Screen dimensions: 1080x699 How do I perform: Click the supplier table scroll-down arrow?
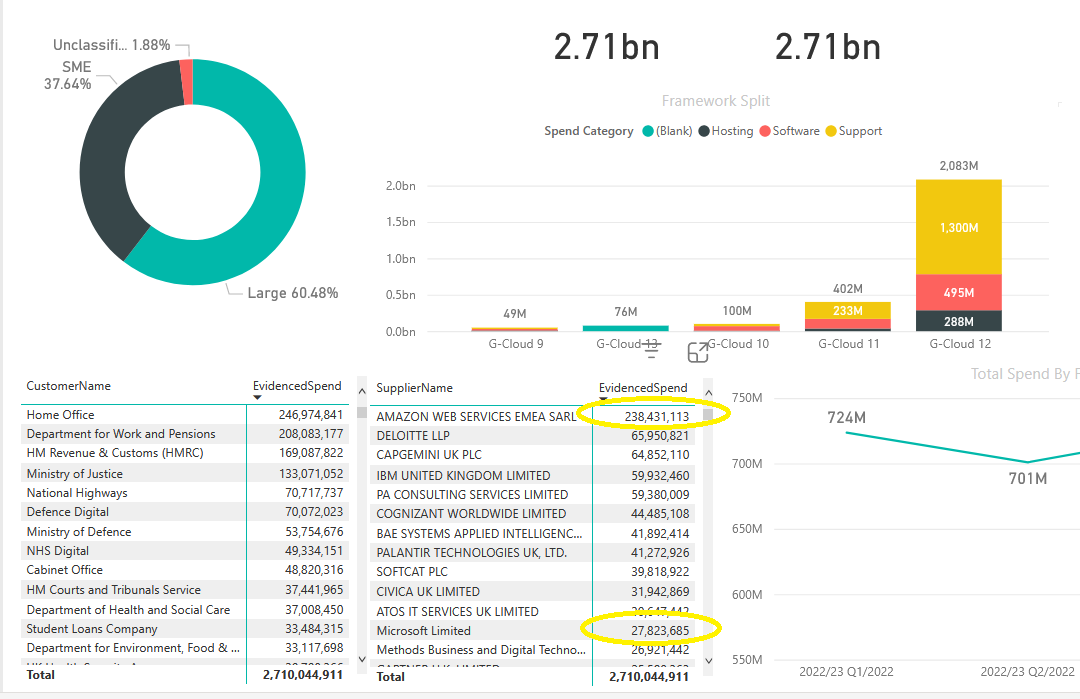click(709, 661)
